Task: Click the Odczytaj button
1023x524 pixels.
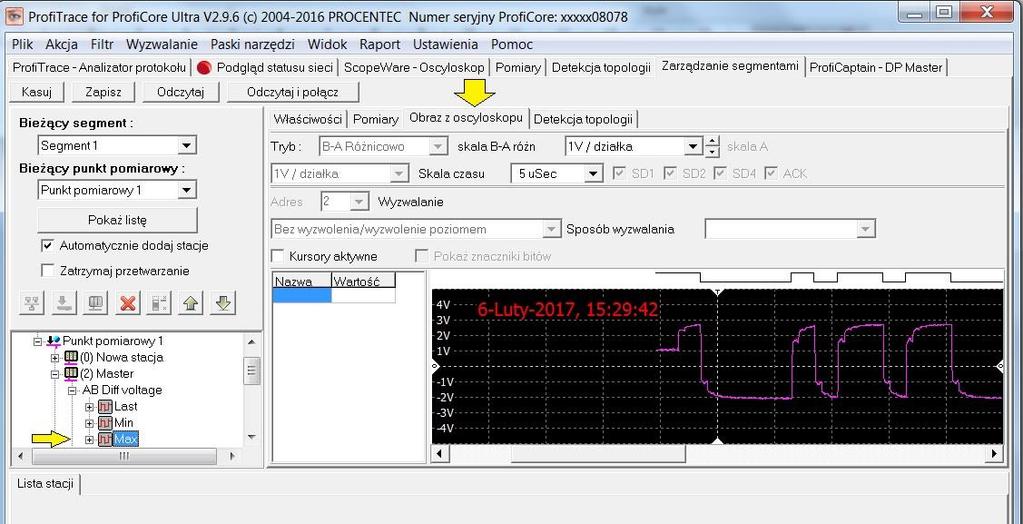Action: pos(181,92)
